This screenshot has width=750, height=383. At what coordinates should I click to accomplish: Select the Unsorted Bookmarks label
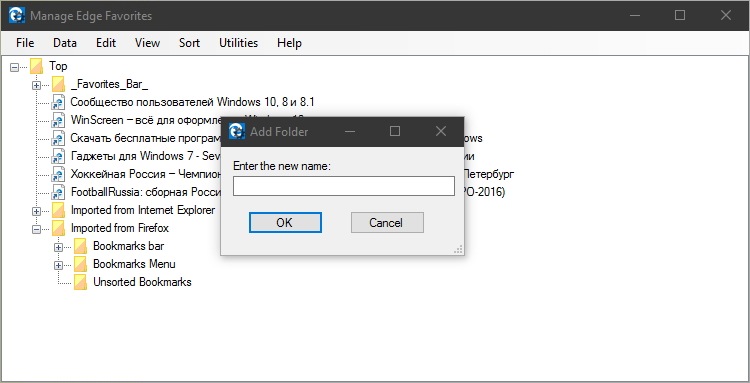click(142, 282)
